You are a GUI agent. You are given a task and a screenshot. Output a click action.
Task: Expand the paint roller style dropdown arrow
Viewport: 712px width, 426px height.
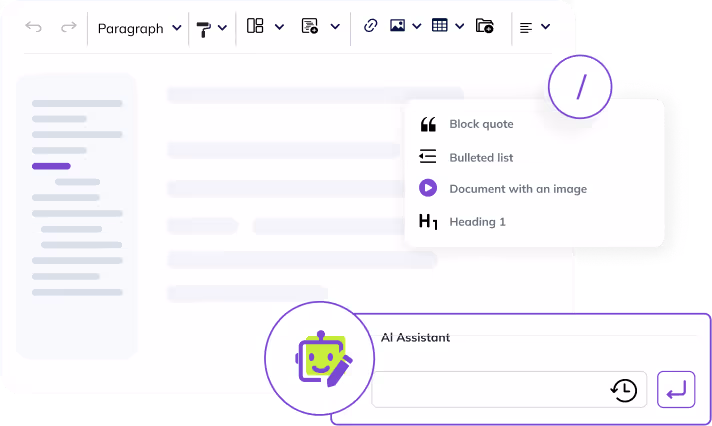coord(223,28)
